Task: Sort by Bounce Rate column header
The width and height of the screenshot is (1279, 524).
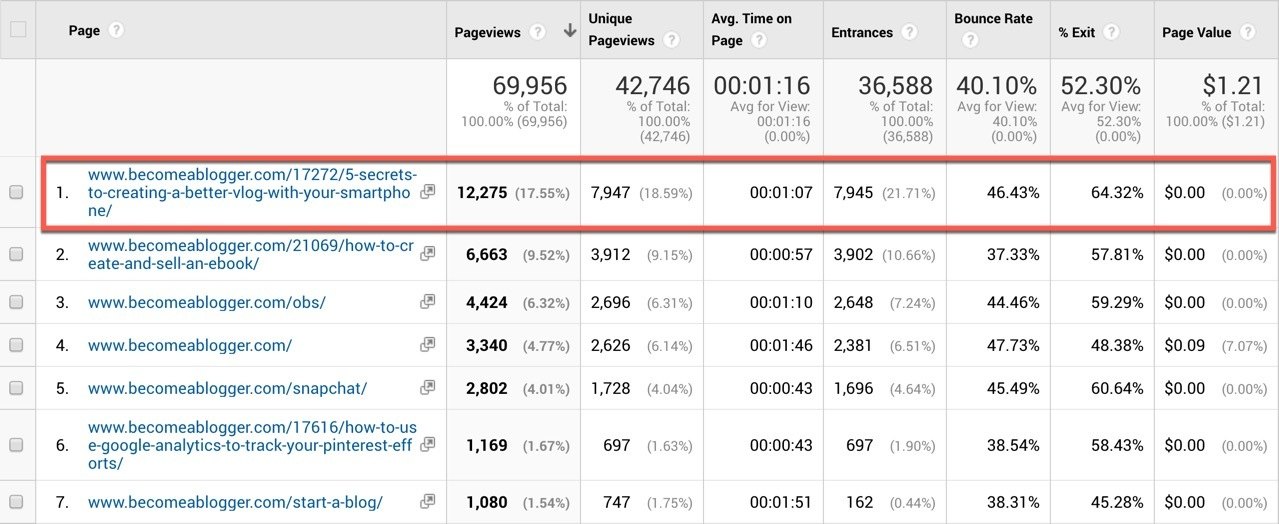Action: [994, 19]
